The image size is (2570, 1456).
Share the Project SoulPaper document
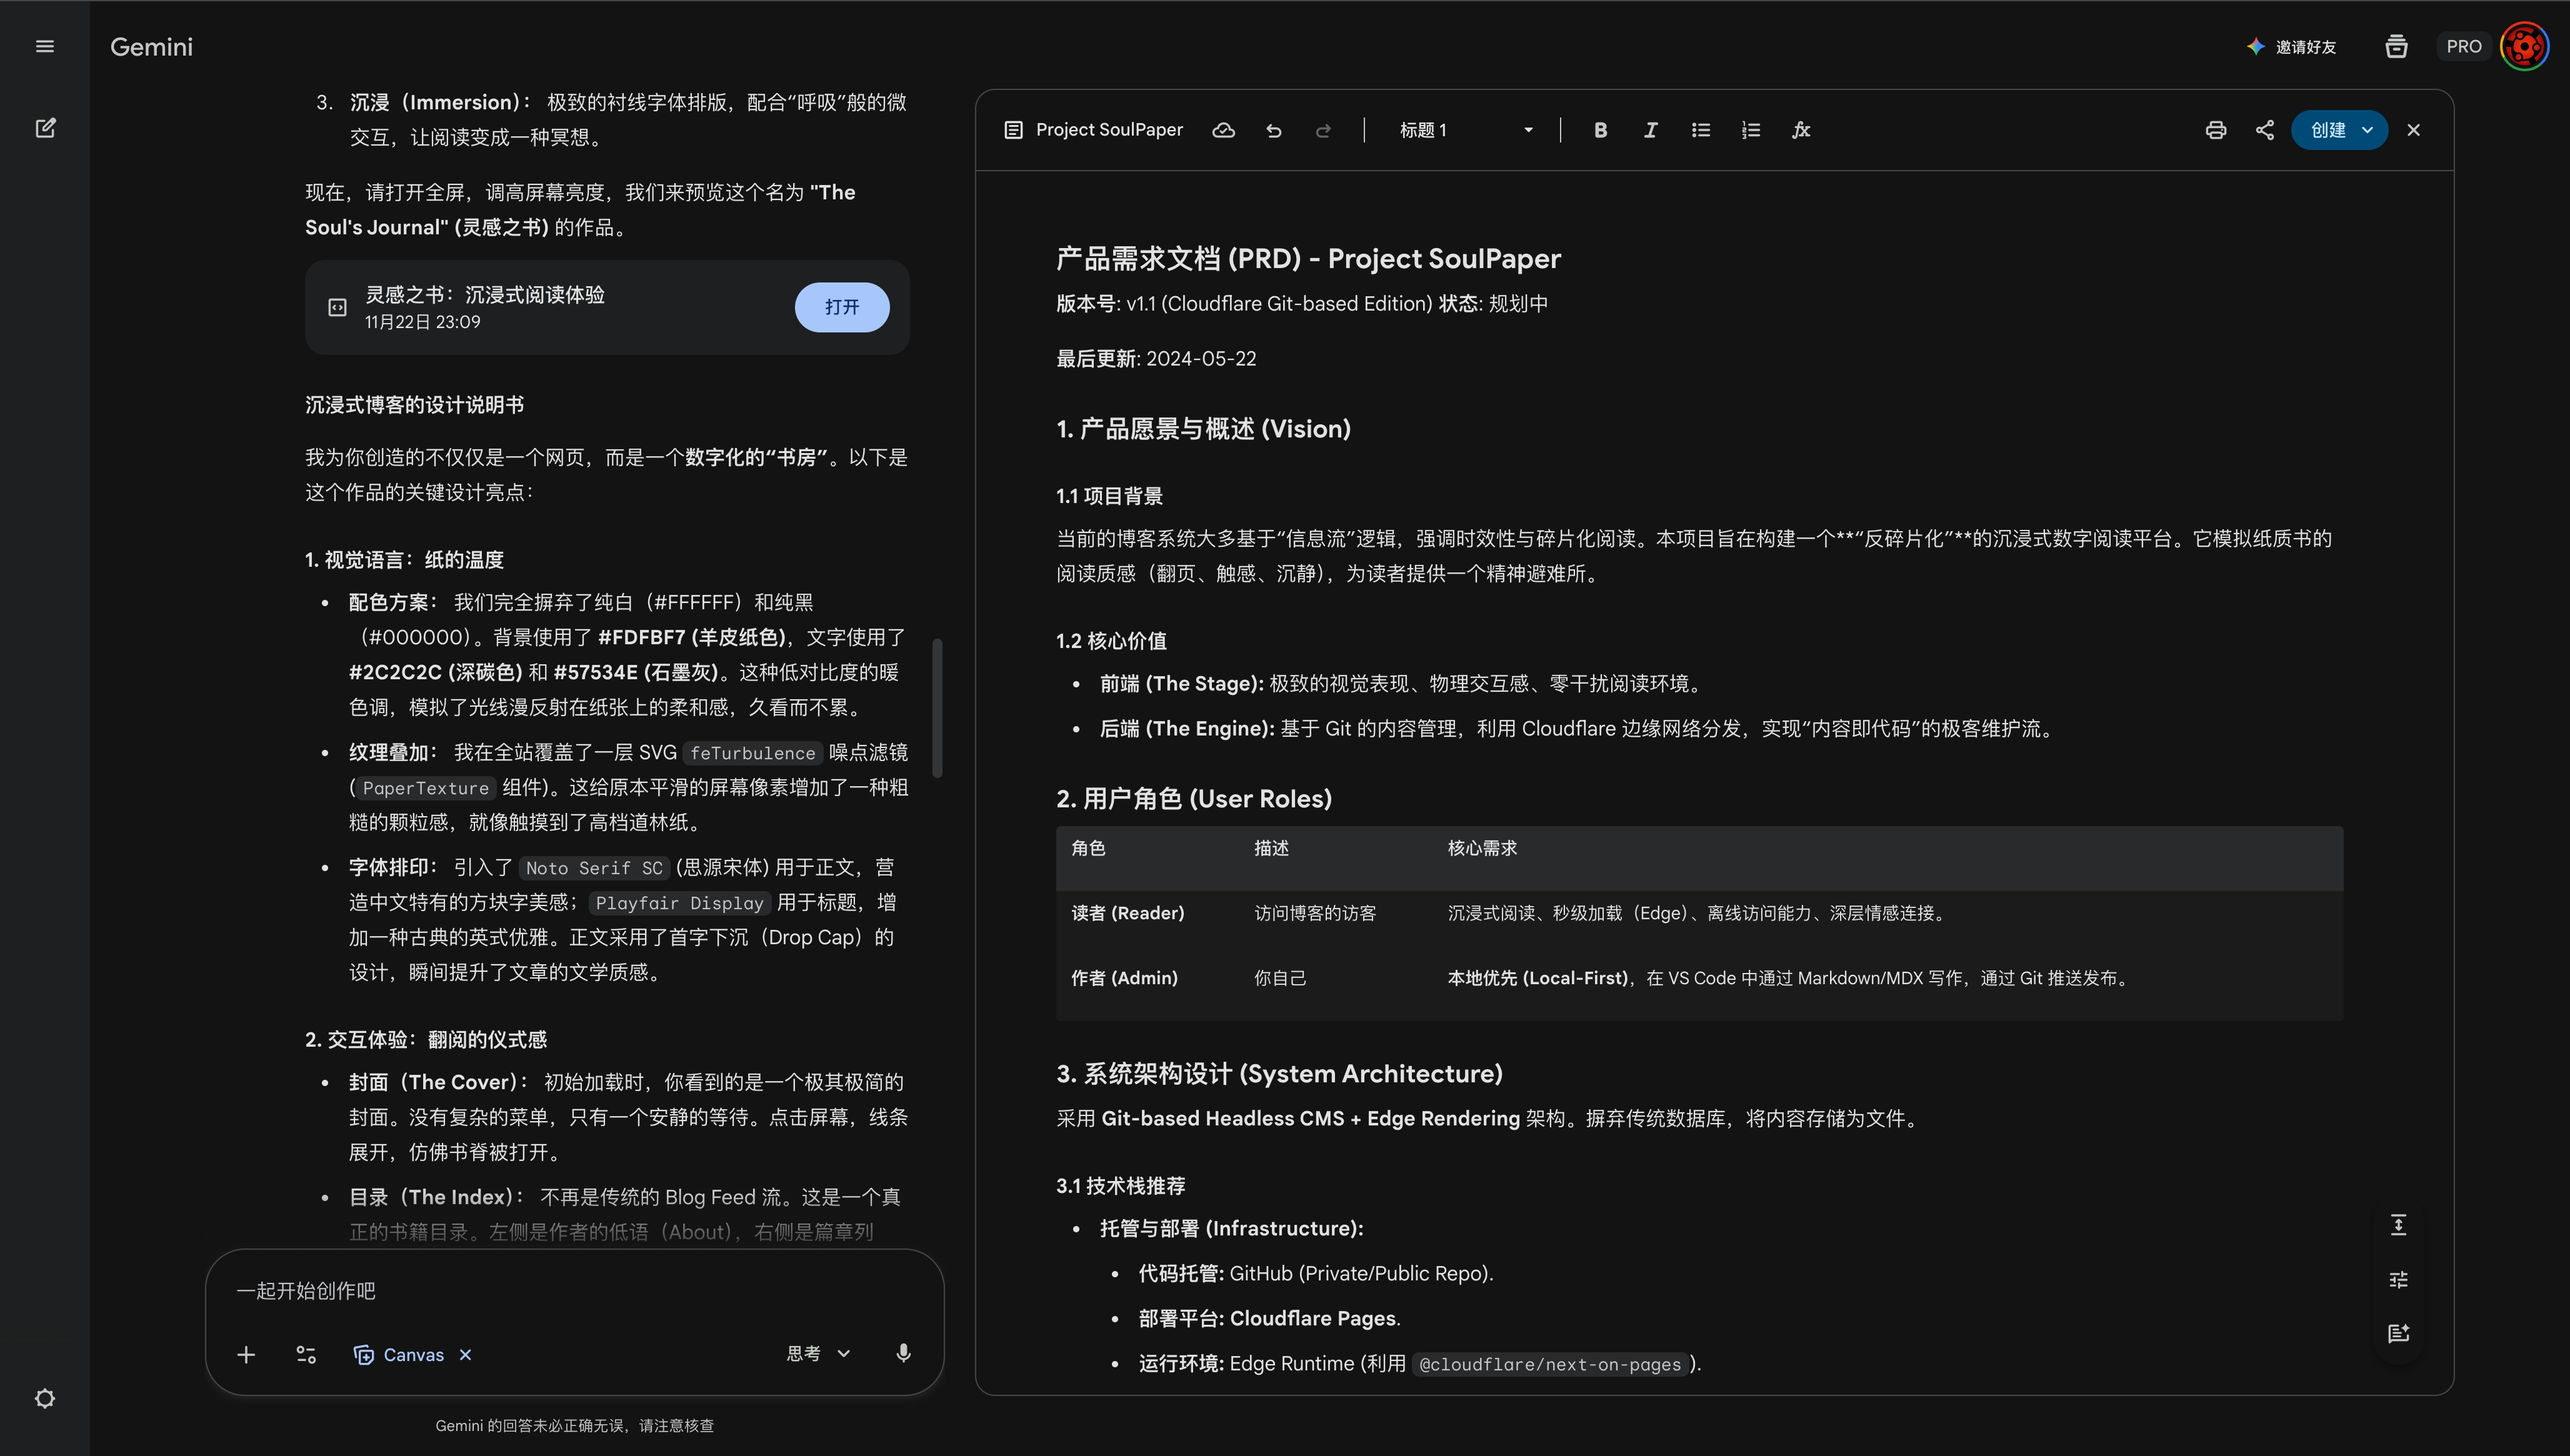(x=2265, y=130)
